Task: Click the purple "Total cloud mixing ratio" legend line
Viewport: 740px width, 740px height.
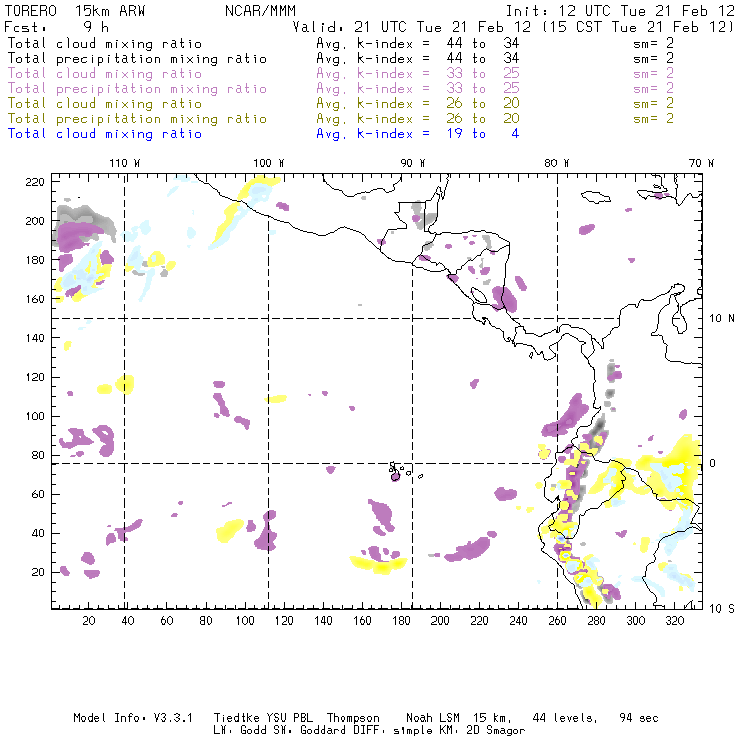Action: click(x=105, y=74)
